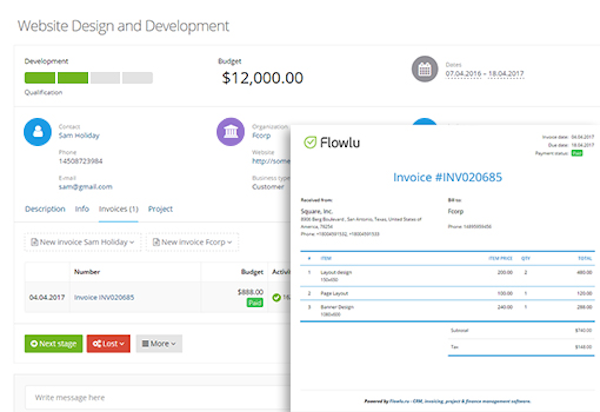
Task: Click the Paid status badge in invoice row
Action: tap(255, 303)
